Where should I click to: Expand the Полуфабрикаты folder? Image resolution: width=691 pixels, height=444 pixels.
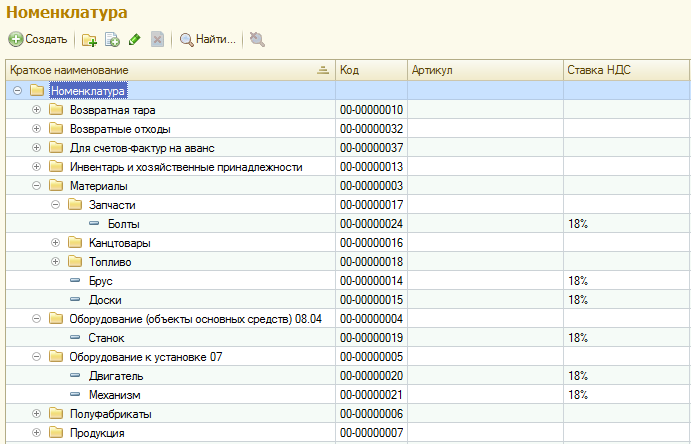coord(37,414)
